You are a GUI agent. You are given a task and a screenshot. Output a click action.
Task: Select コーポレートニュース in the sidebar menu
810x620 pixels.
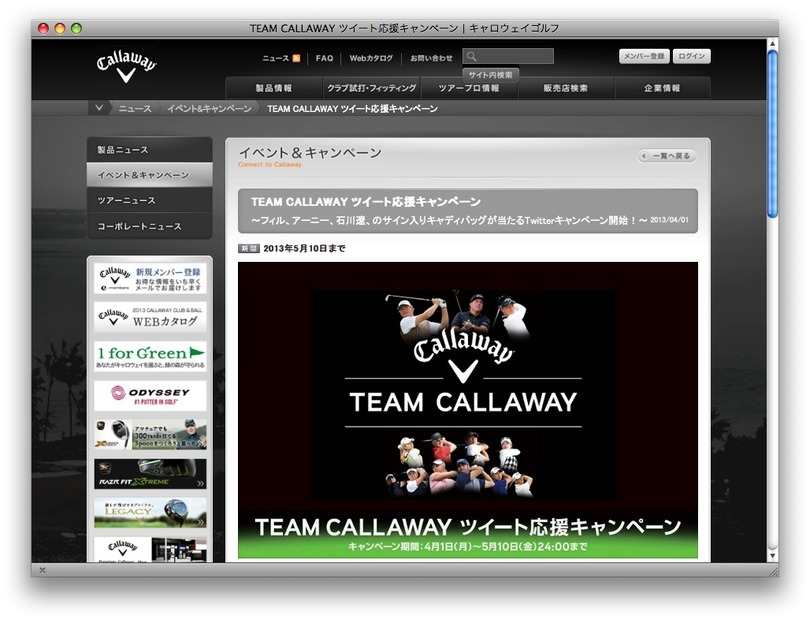[150, 226]
